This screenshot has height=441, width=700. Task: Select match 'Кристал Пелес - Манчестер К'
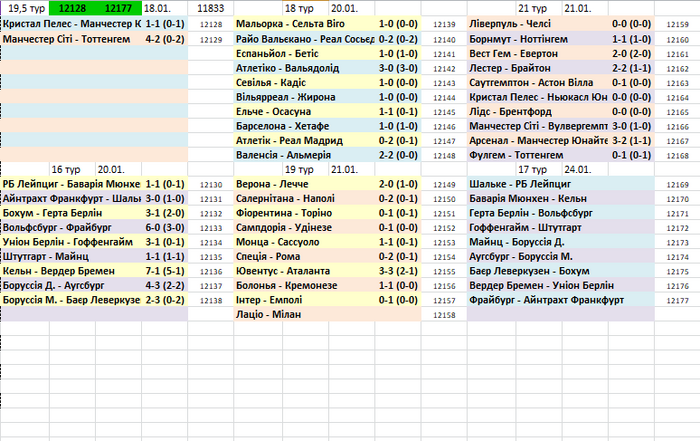(71, 24)
